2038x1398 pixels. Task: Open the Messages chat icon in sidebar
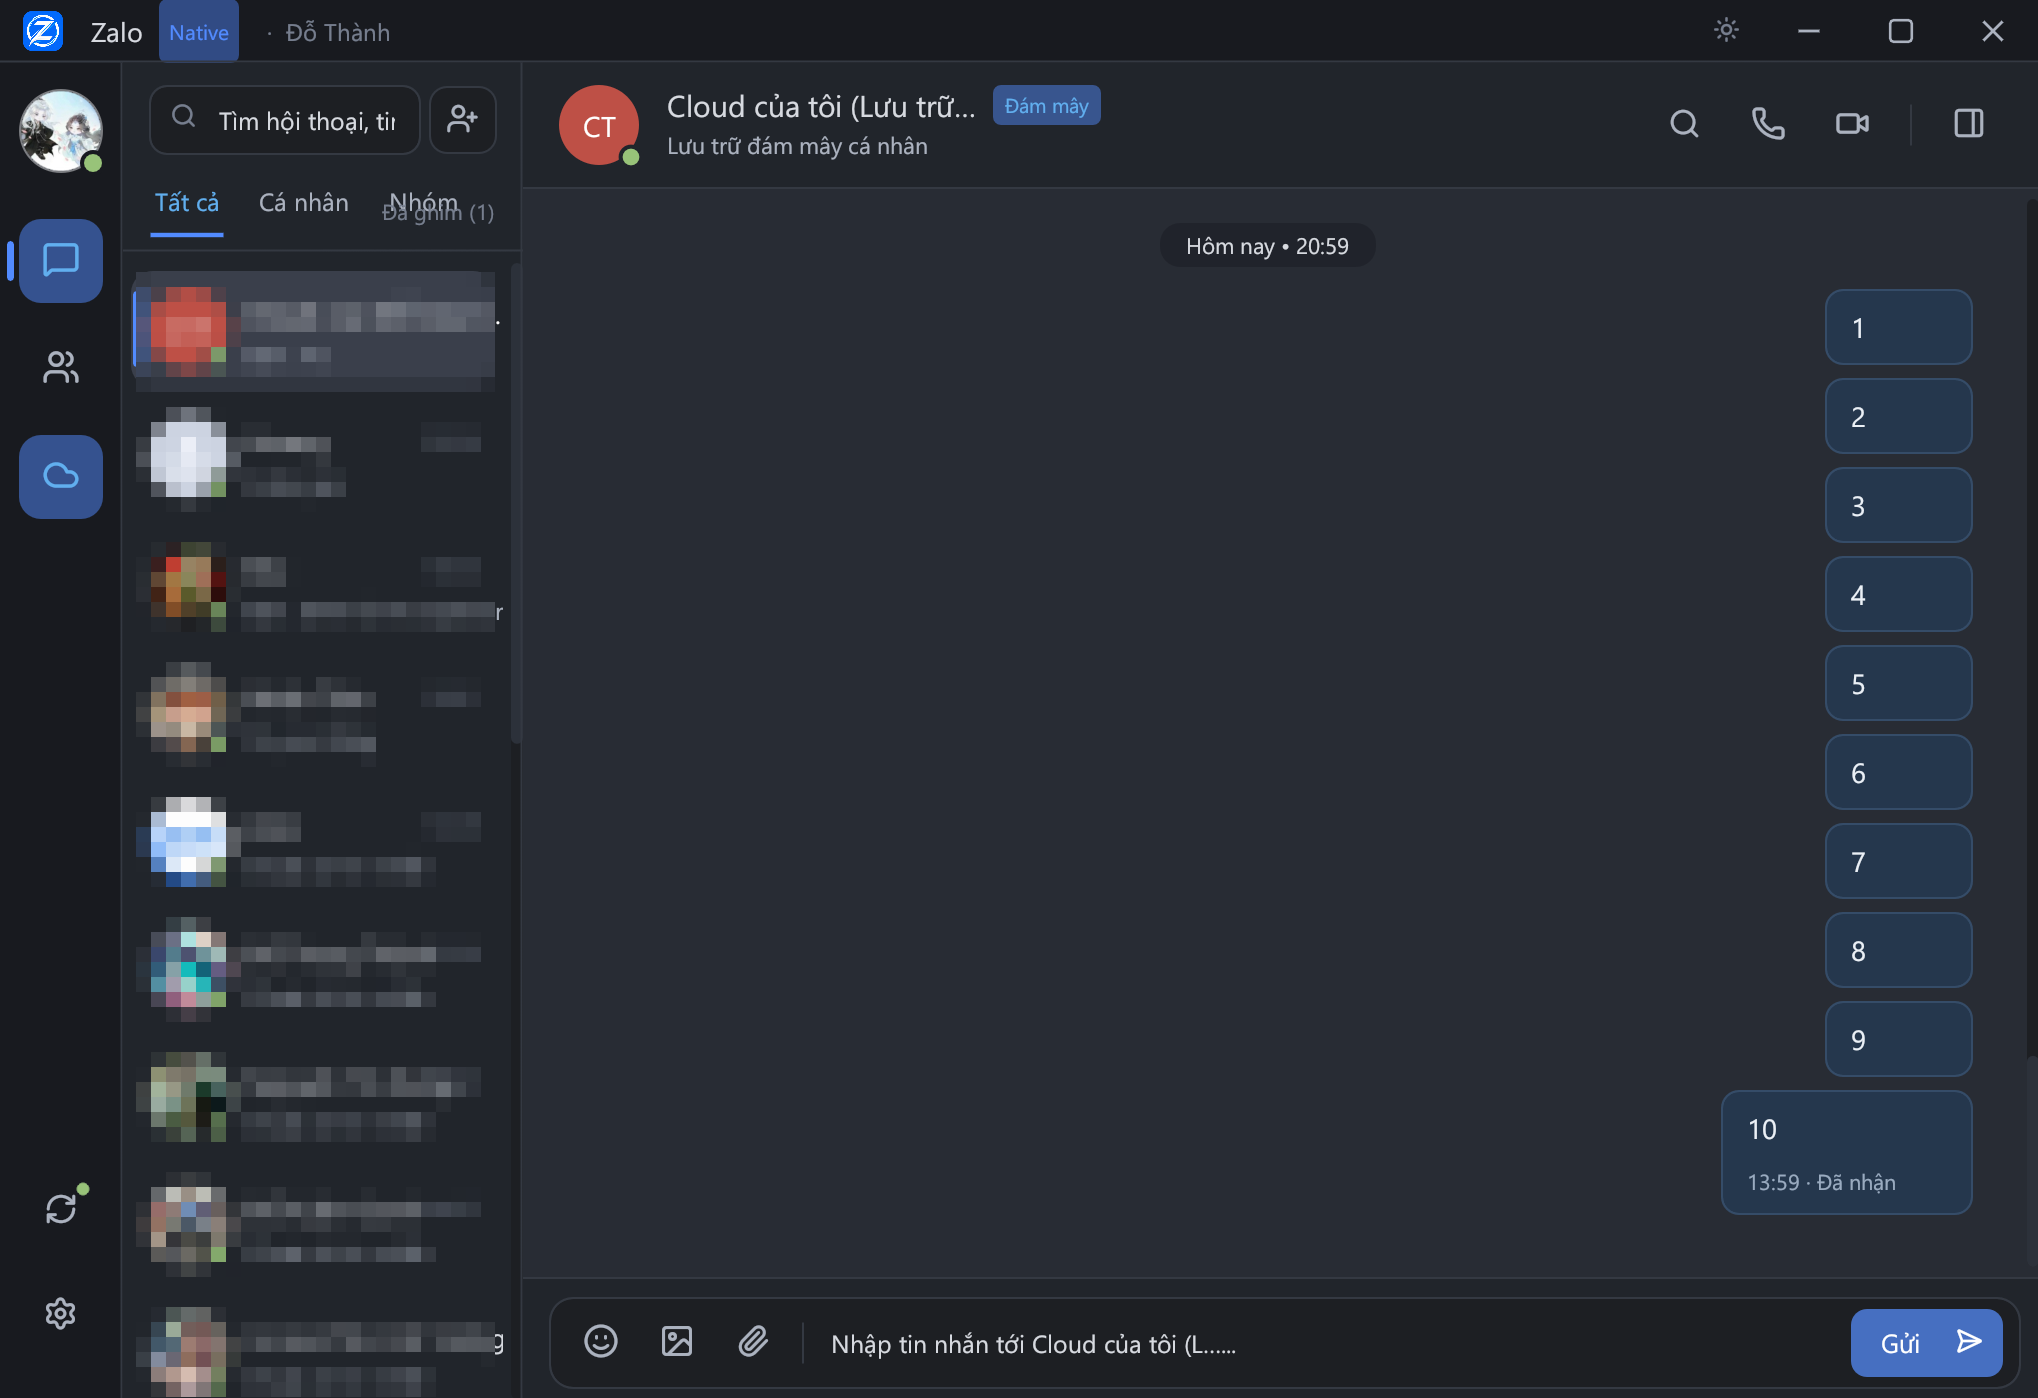click(60, 261)
